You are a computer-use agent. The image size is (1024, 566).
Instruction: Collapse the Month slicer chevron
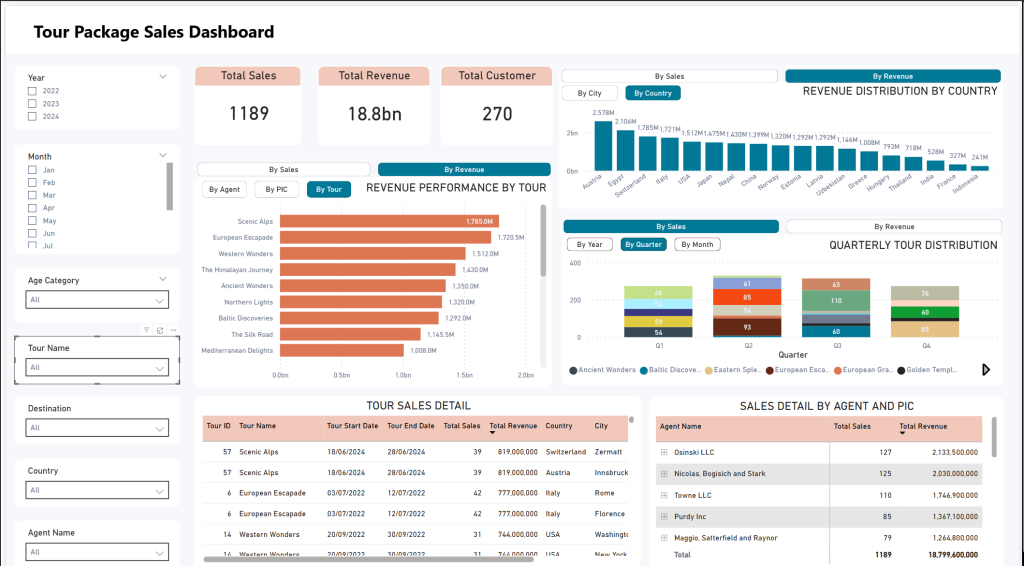pos(163,155)
